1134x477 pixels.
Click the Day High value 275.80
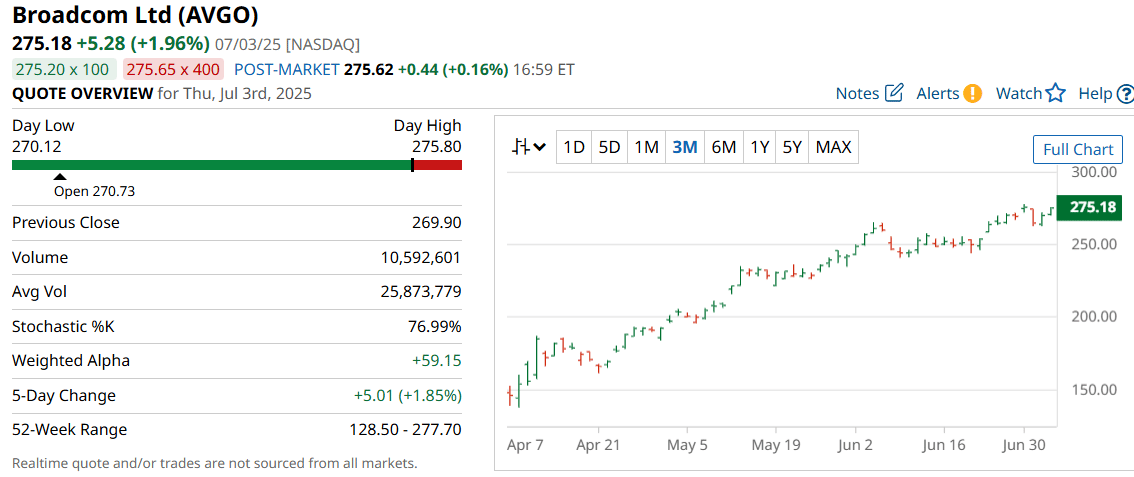pos(437,147)
